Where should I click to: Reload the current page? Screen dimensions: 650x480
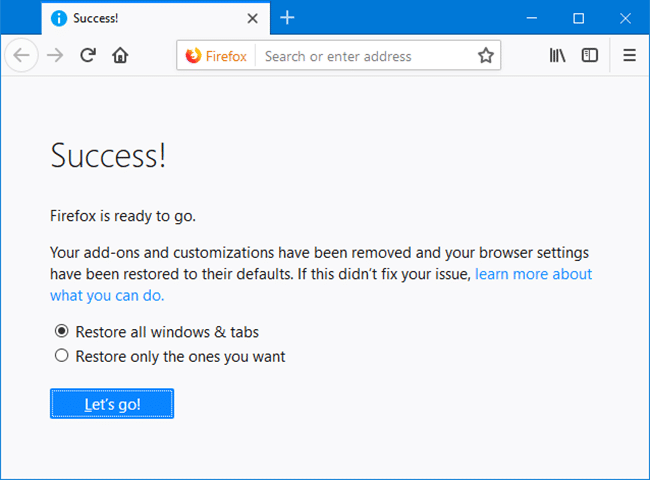tap(88, 55)
